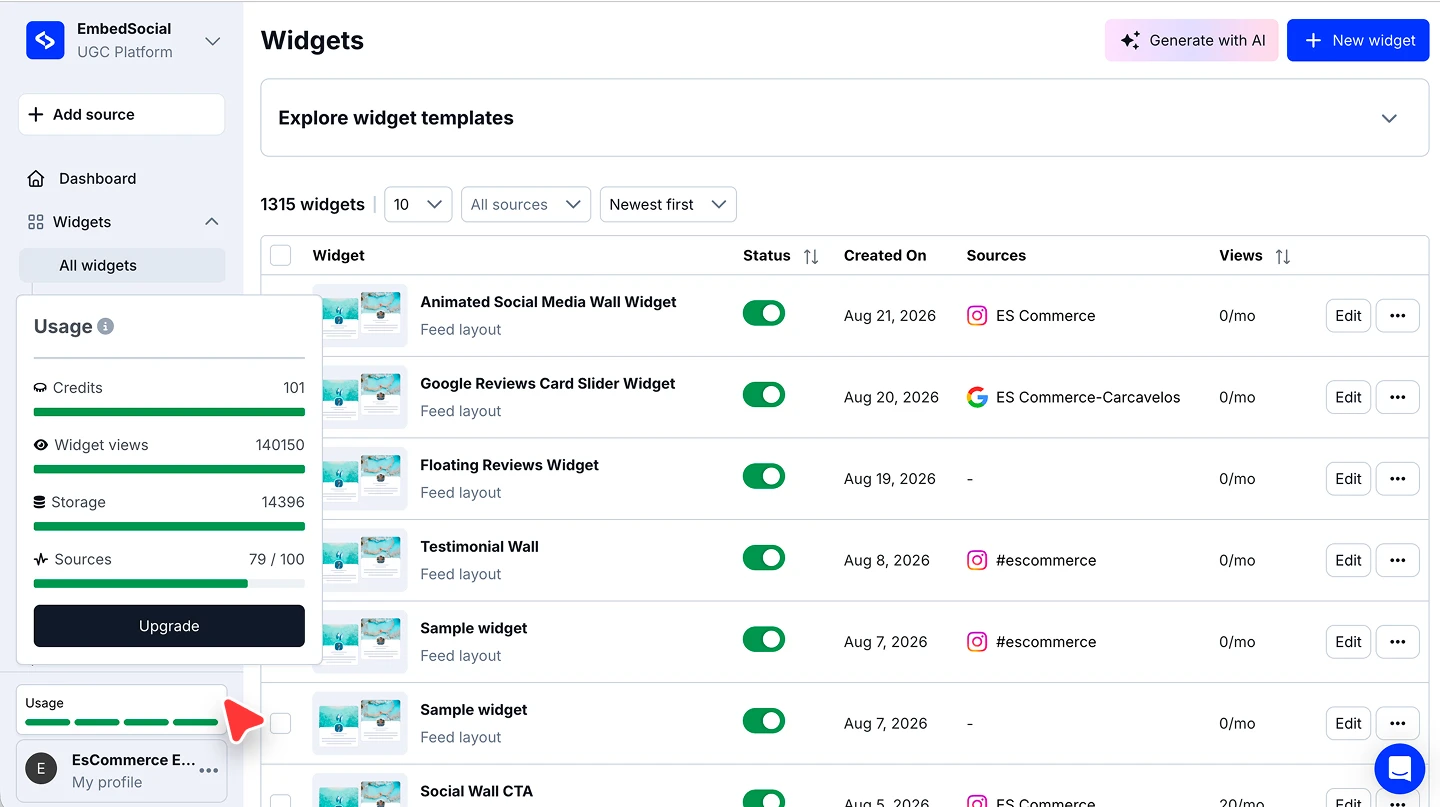This screenshot has width=1440, height=807.
Task: Open Social Wall CTA widget title
Action: coord(476,791)
